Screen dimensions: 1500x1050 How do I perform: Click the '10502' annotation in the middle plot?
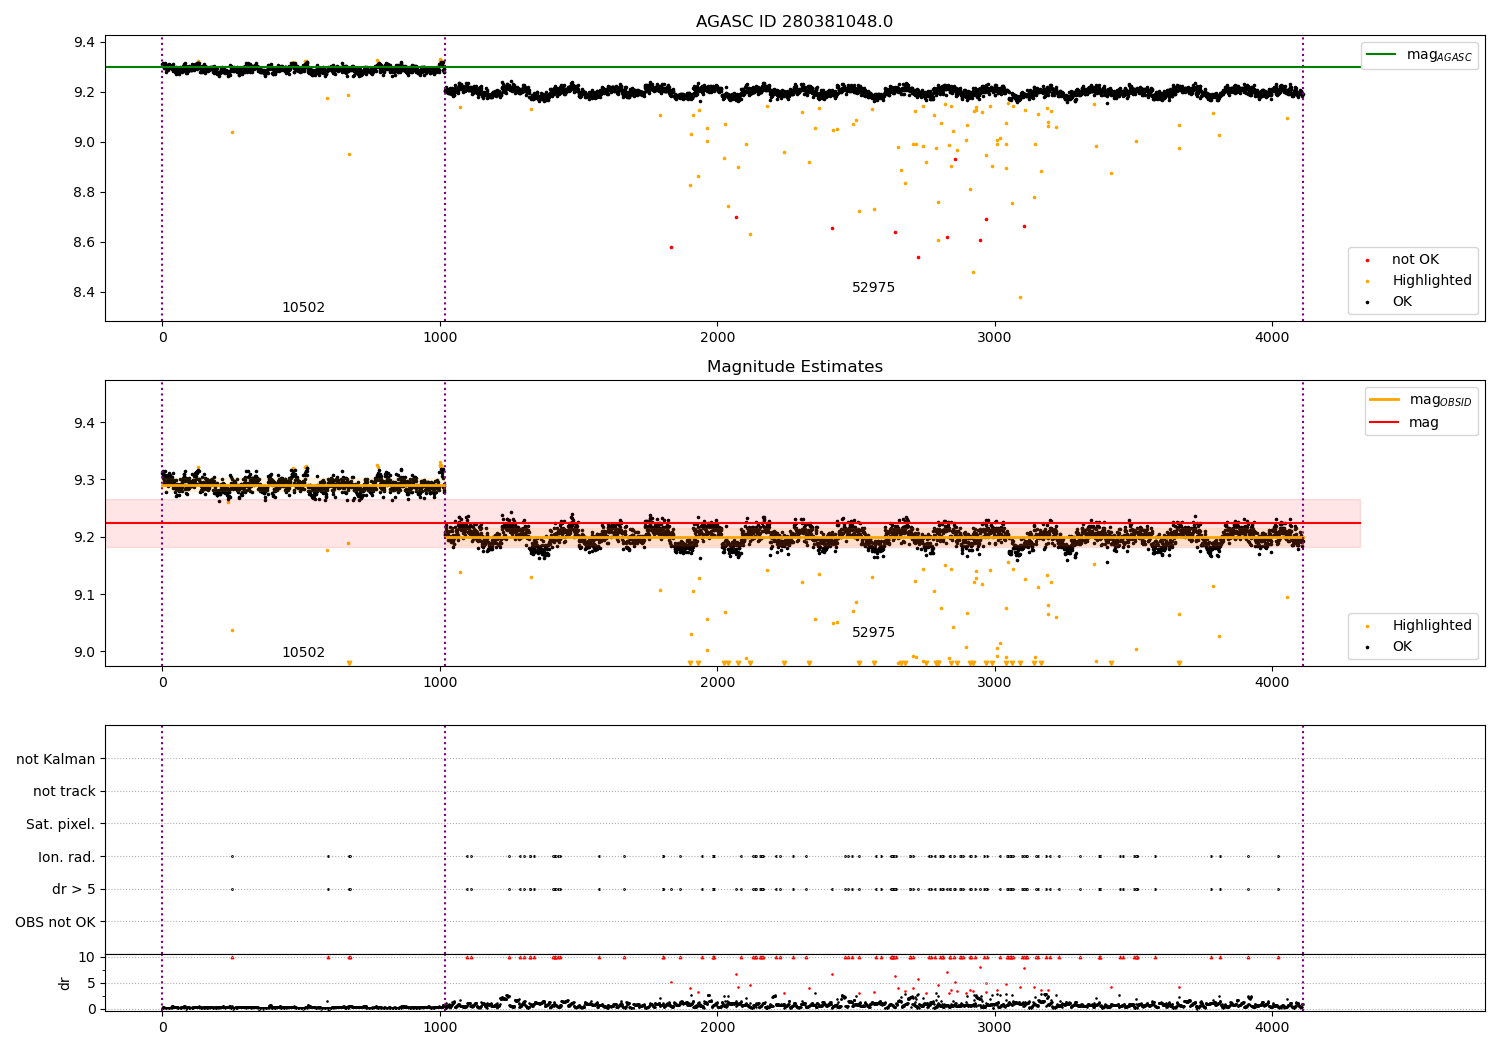pos(303,653)
